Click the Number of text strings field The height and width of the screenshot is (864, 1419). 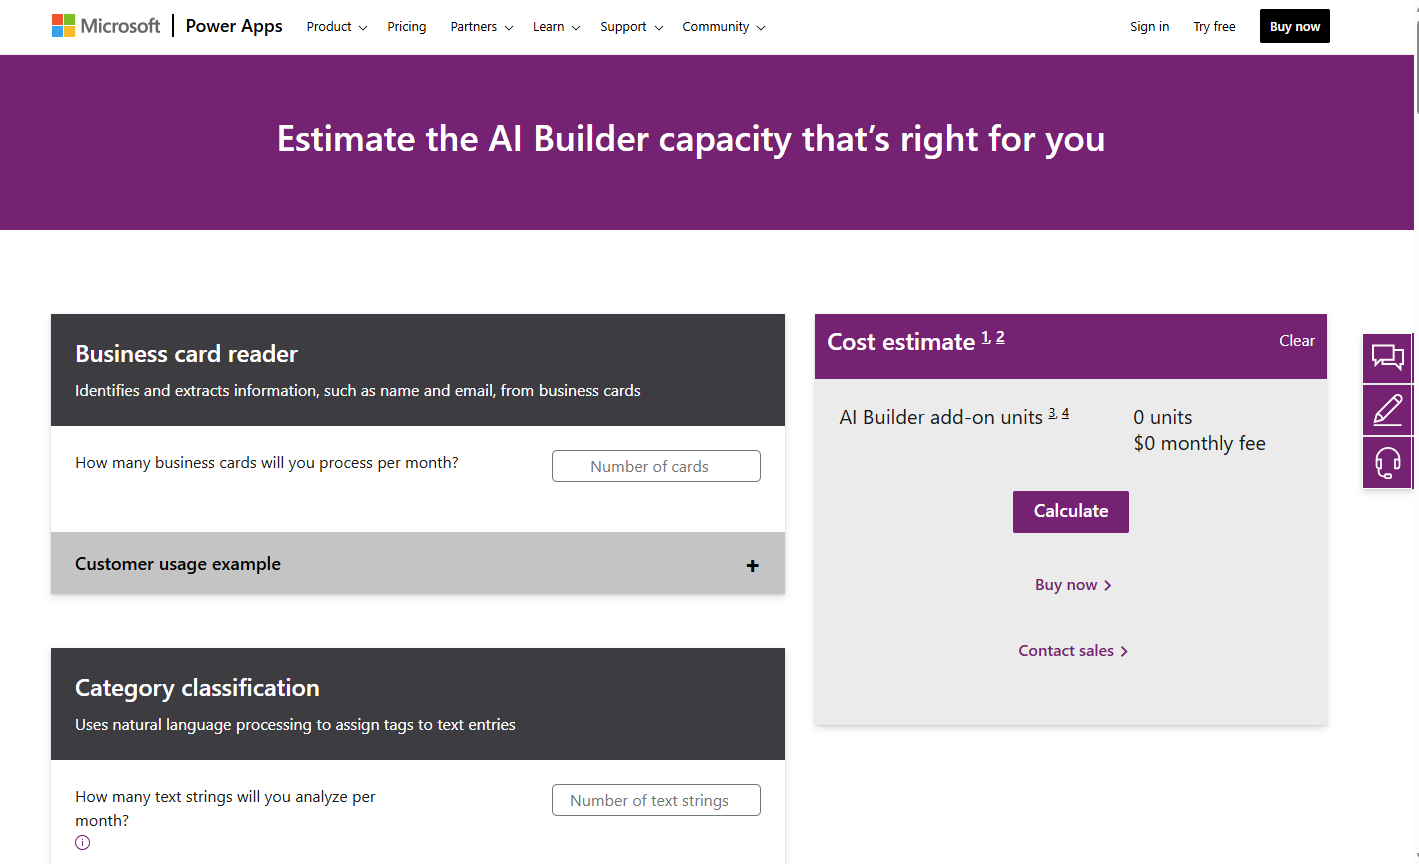coord(656,800)
